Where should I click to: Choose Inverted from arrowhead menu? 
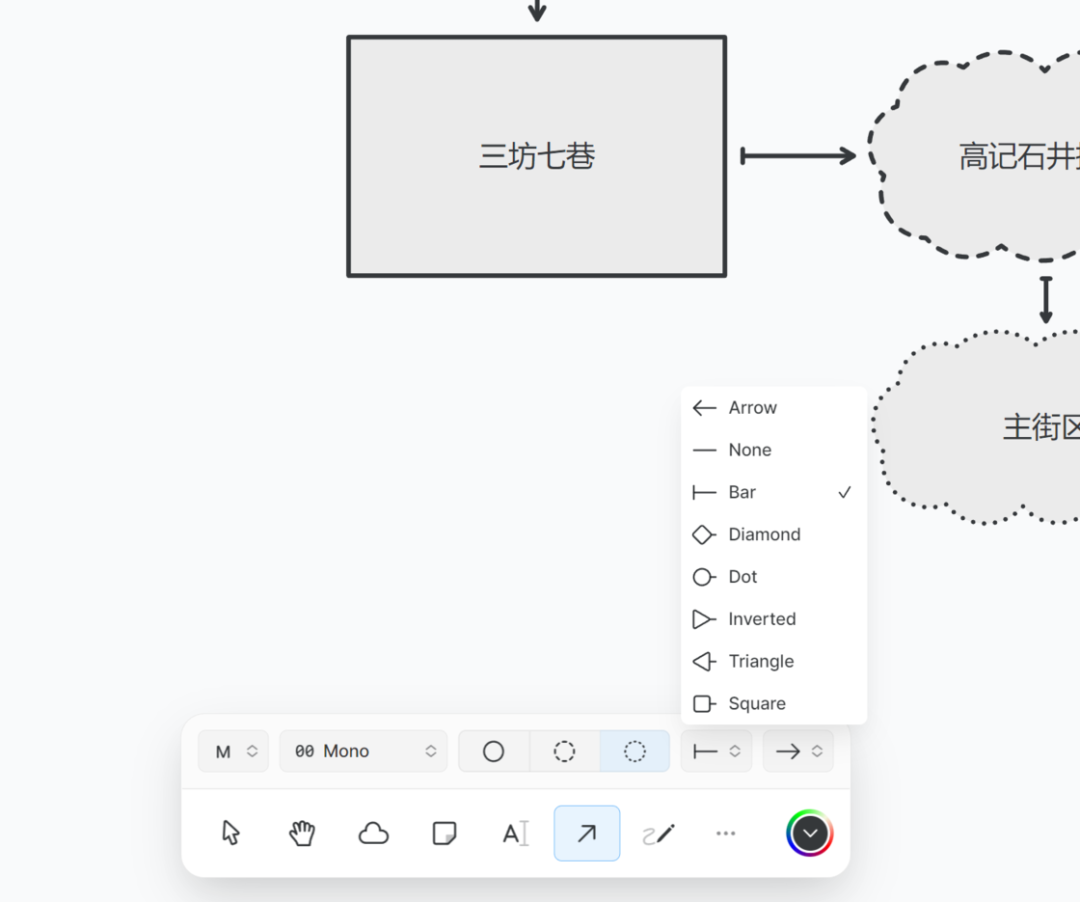coord(773,619)
